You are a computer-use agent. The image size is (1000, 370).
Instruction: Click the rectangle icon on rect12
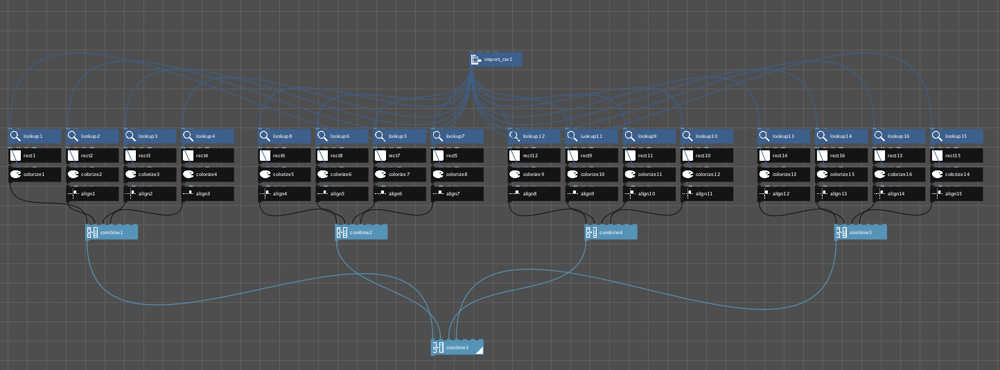(x=515, y=156)
